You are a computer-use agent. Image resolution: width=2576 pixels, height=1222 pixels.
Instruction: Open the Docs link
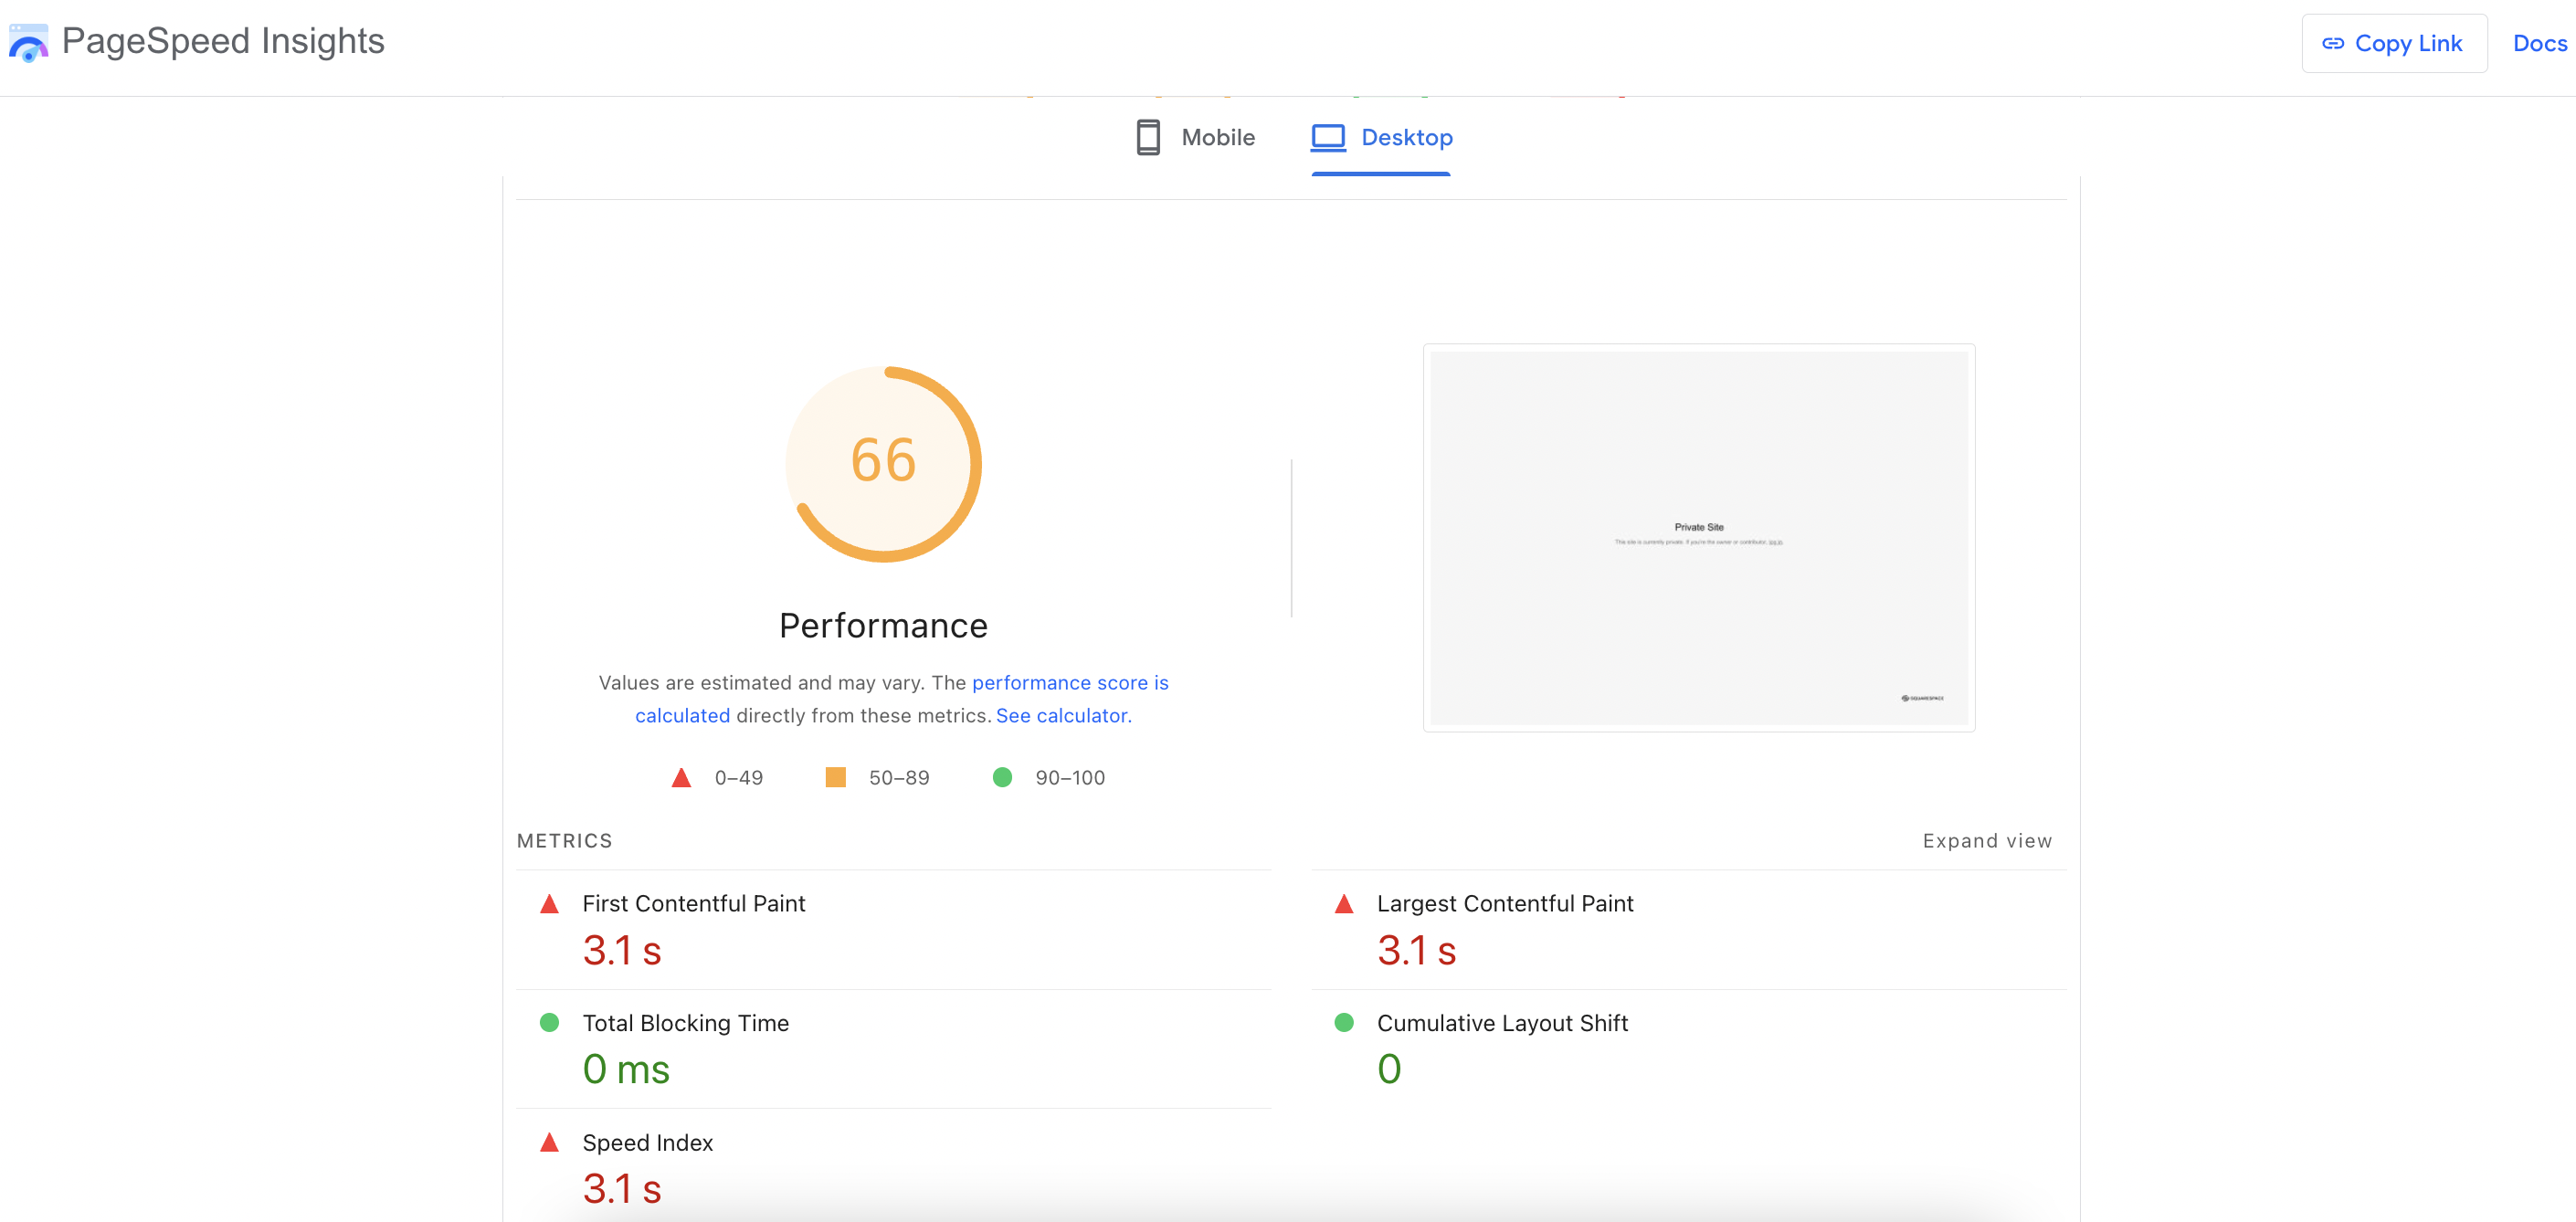[x=2539, y=44]
